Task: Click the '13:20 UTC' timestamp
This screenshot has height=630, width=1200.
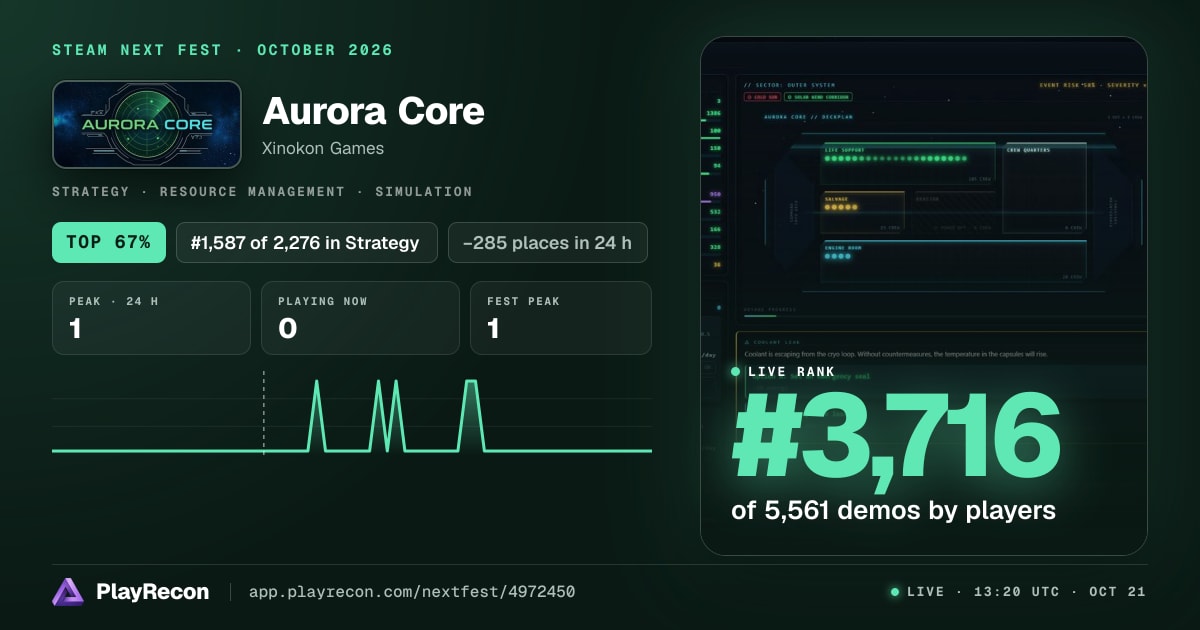Action: click(x=1016, y=592)
